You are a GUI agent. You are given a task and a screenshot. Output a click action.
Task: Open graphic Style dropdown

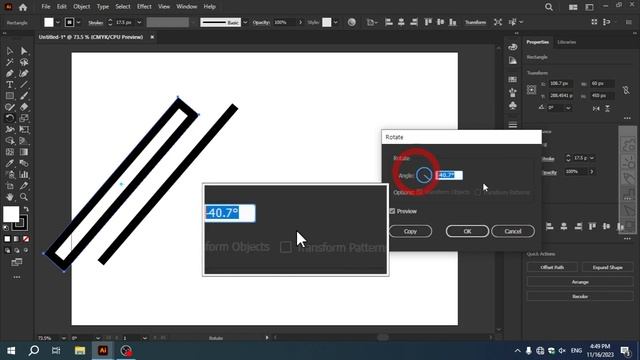(335, 22)
